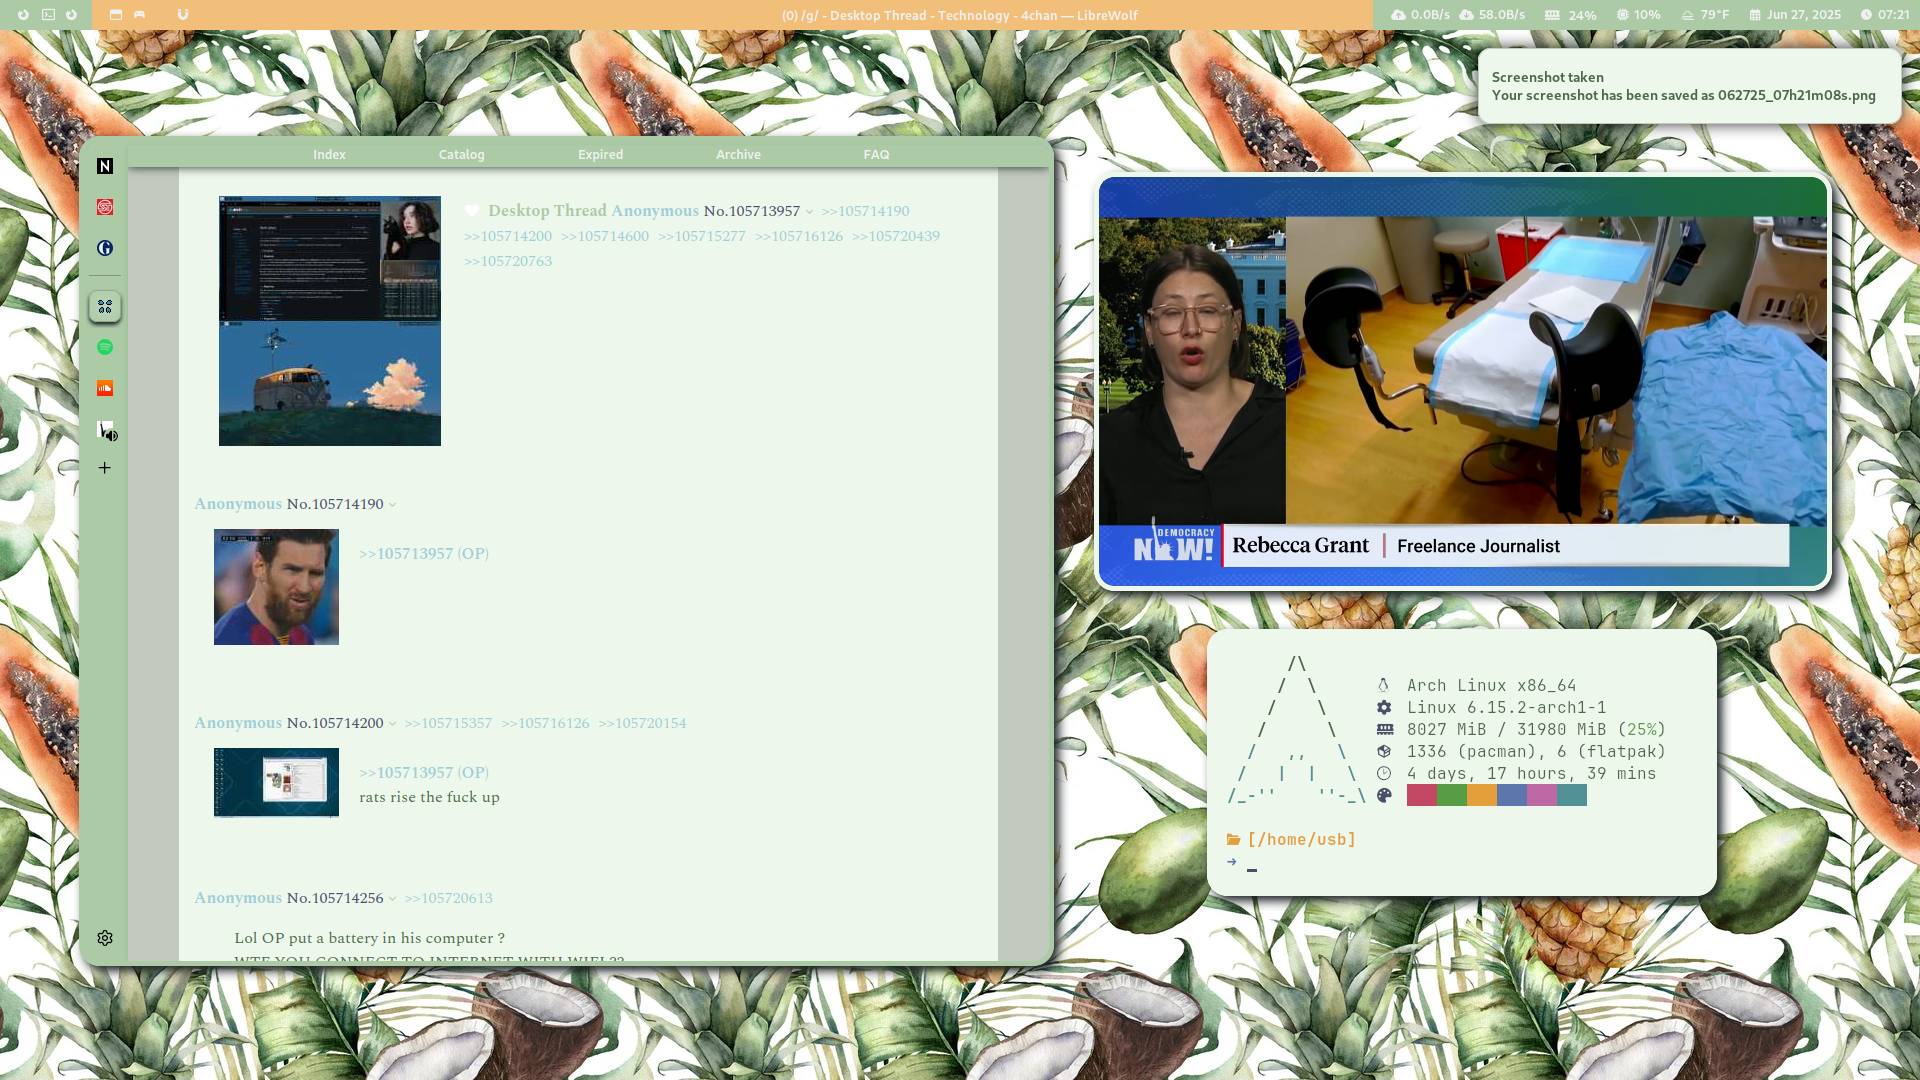This screenshot has height=1080, width=1920.
Task: Open the red circular logo sidebar tab
Action: point(105,207)
